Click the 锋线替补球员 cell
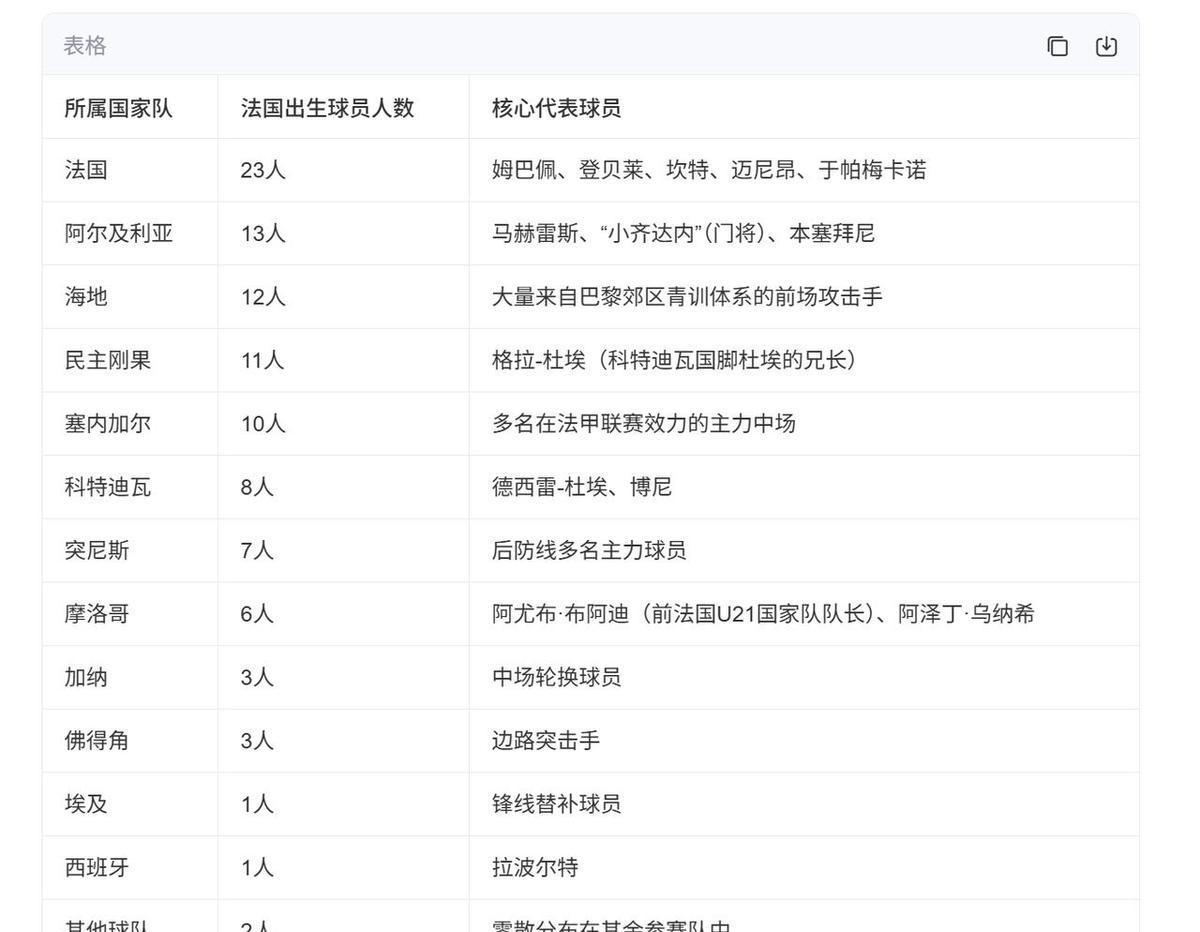 pos(804,804)
